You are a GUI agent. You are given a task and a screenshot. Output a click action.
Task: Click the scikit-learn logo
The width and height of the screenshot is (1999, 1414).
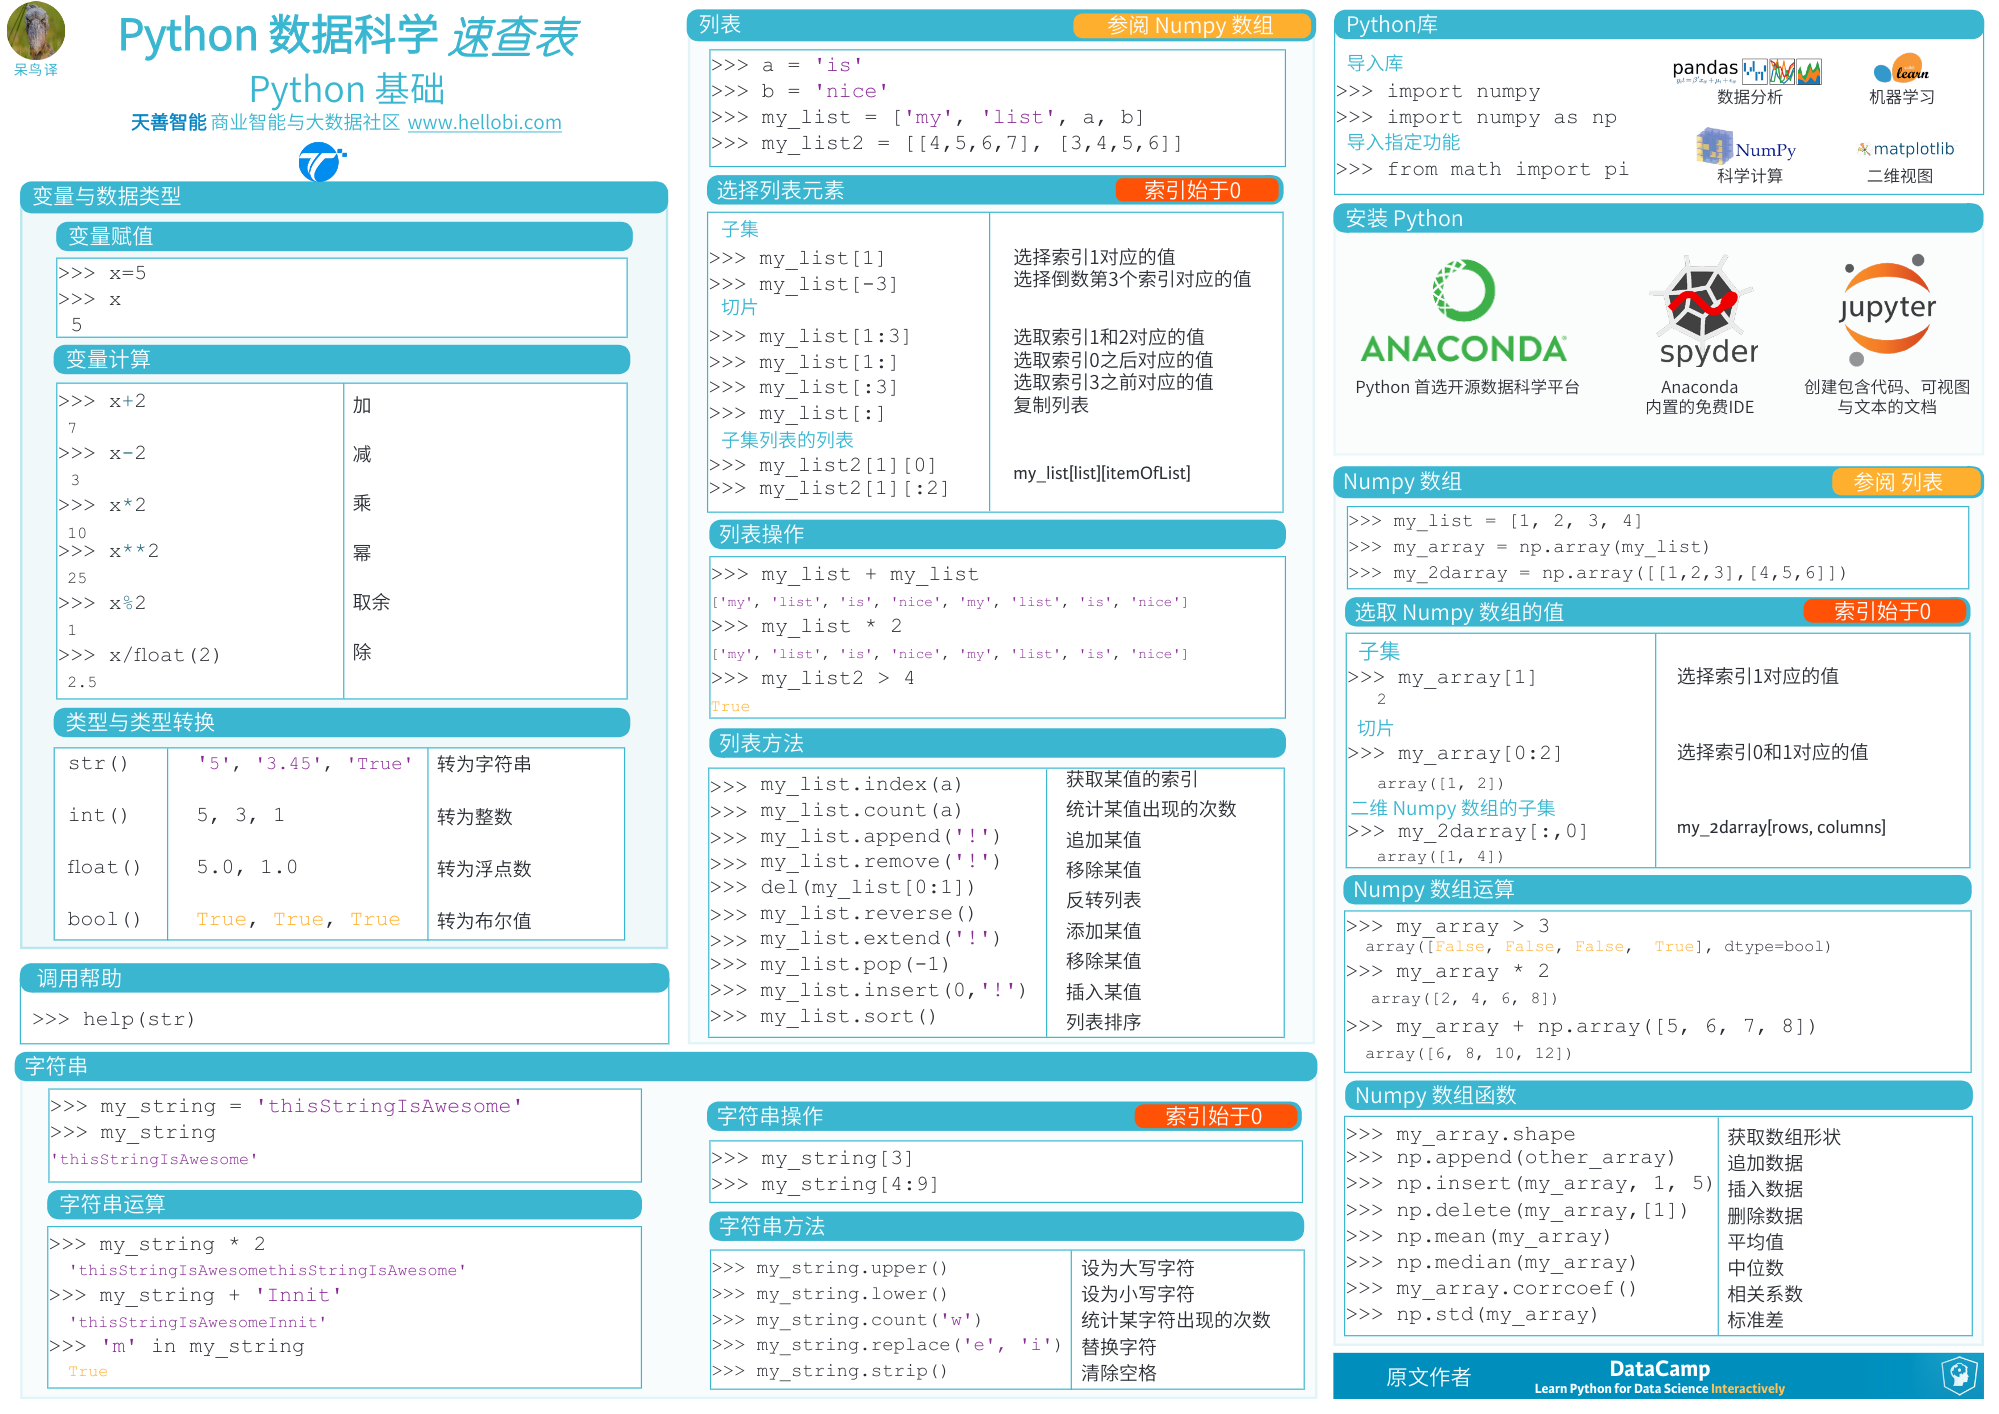tap(1901, 69)
